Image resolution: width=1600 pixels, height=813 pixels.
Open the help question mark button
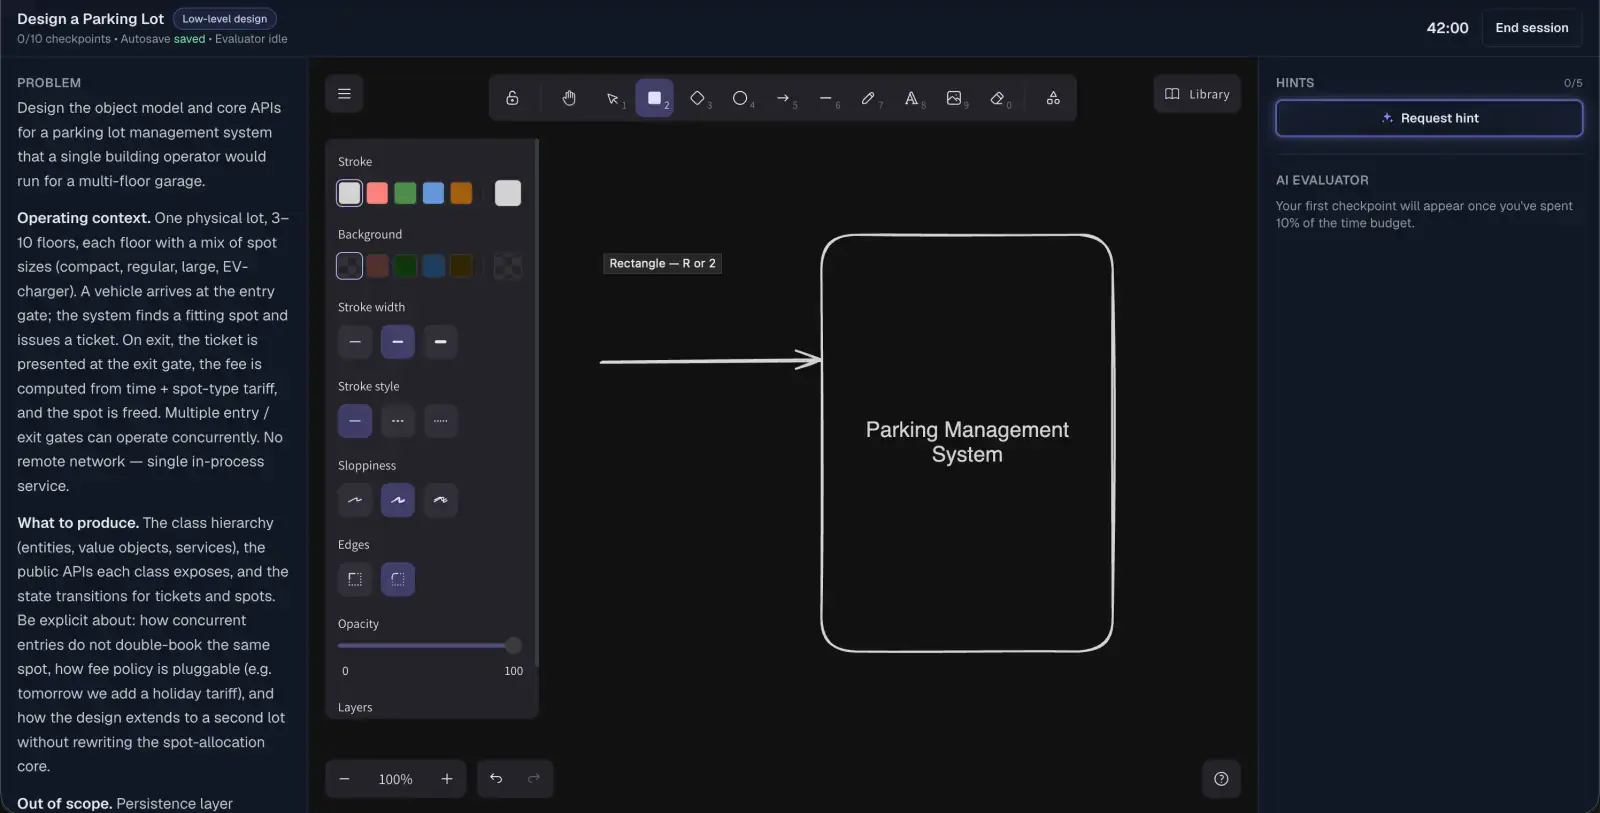tap(1221, 779)
